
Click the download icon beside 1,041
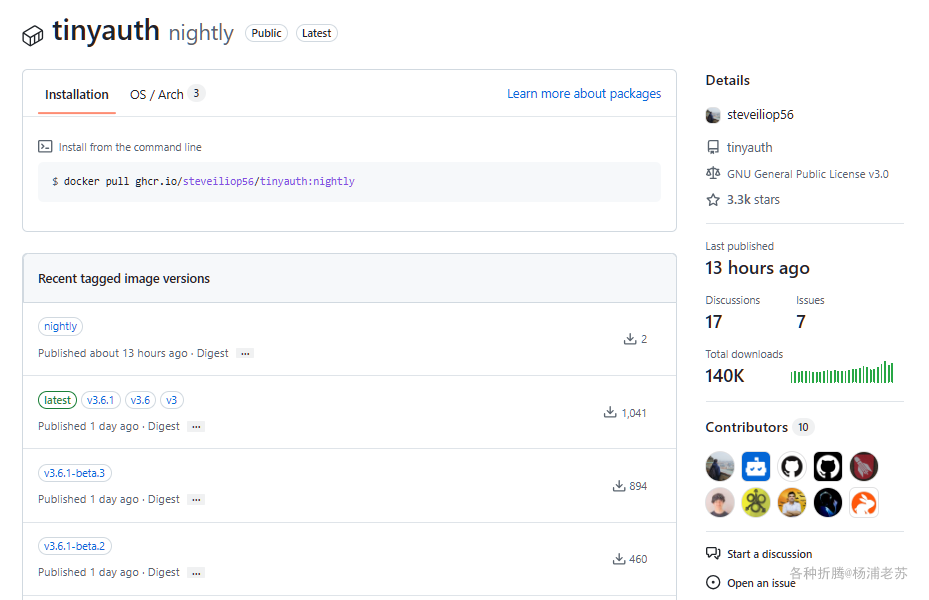tap(610, 412)
